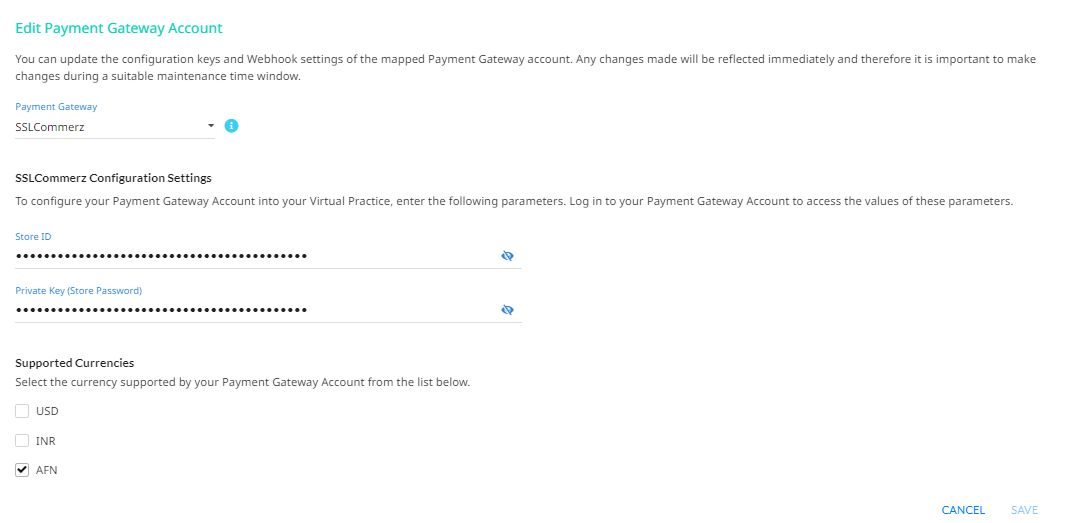Select the SSLCommerz gateway combo box
This screenshot has width=1066, height=523.
click(x=115, y=126)
